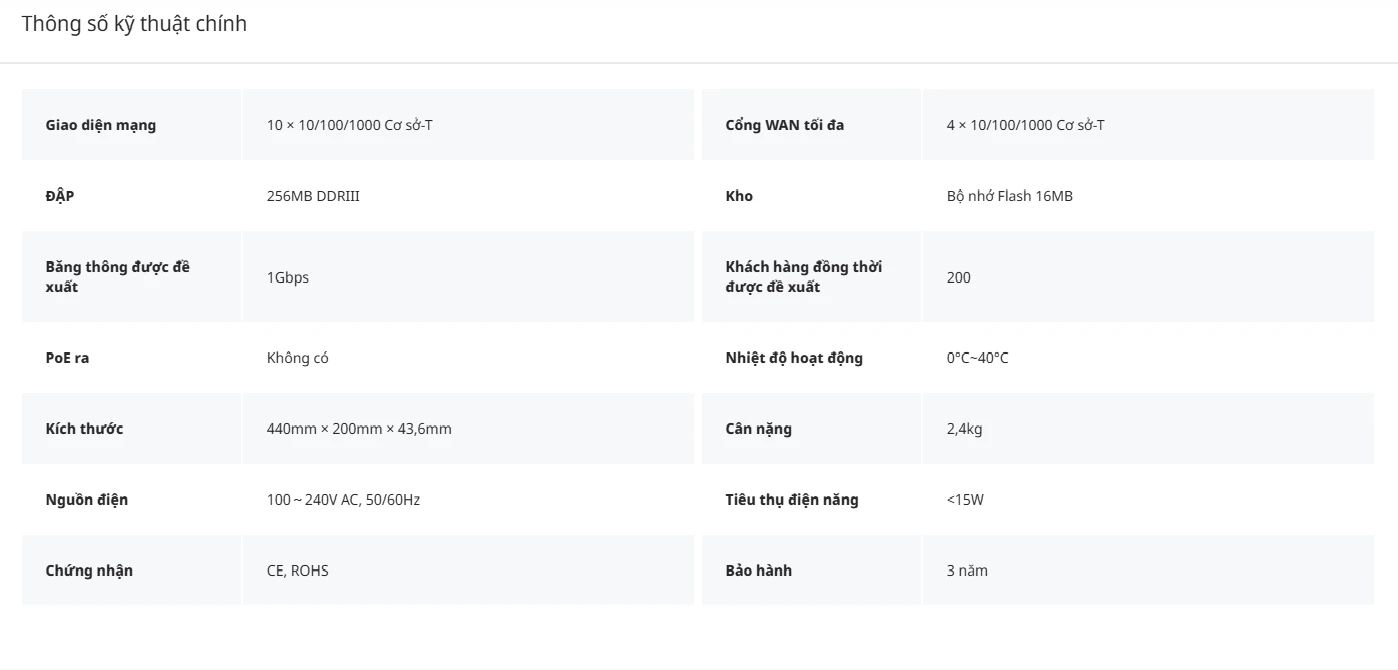The image size is (1398, 670).
Task: Select the 'Kích thước' label
Action: pos(85,429)
